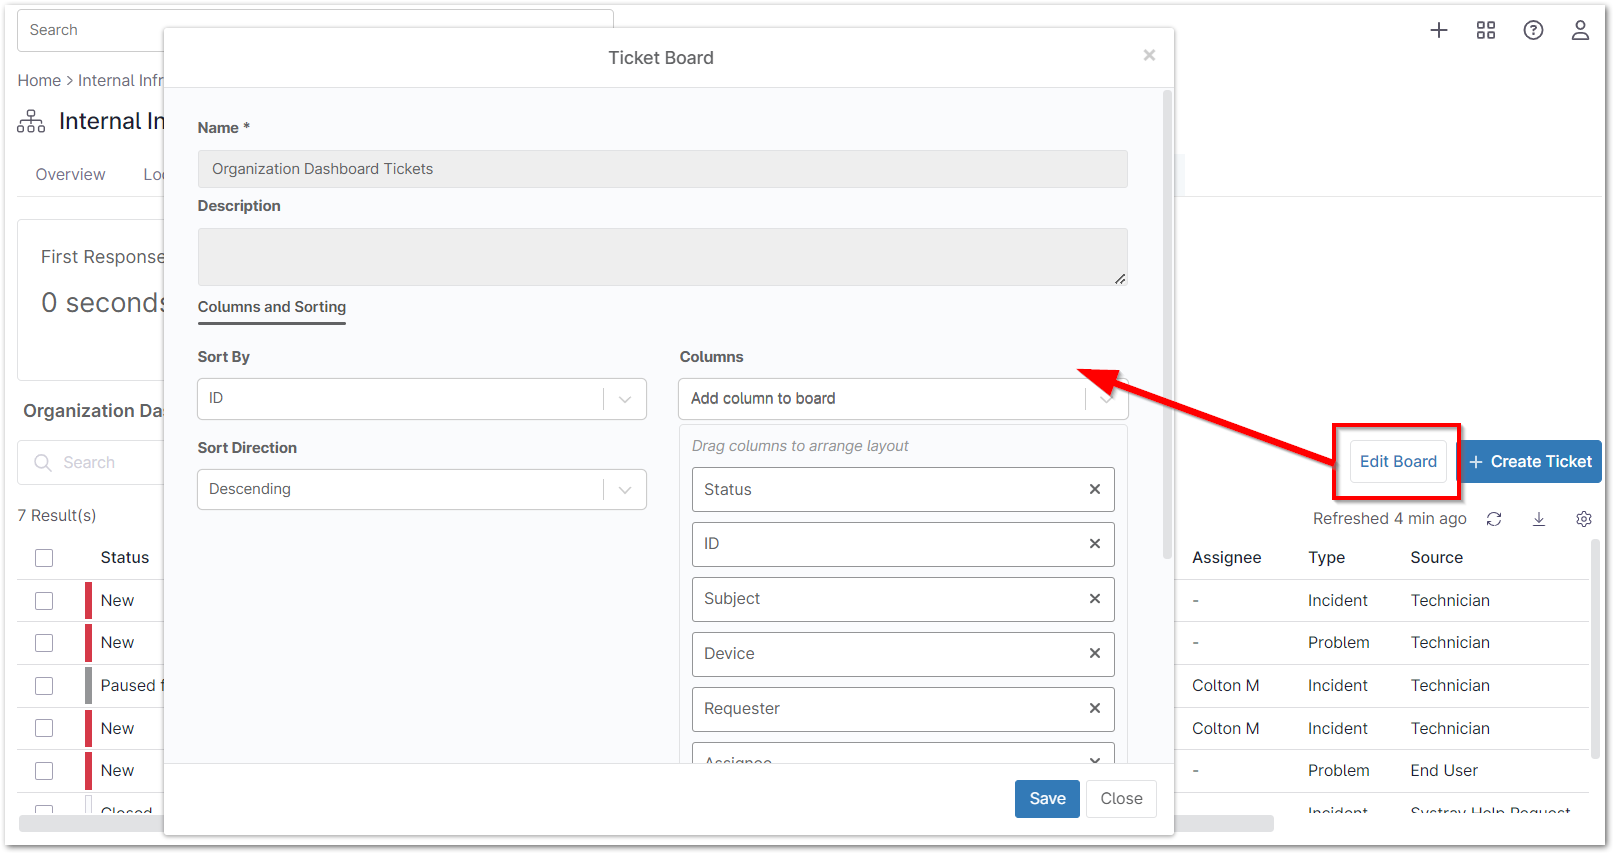Open the apps grid icon
Screen dimensions: 1614x854
(1485, 30)
